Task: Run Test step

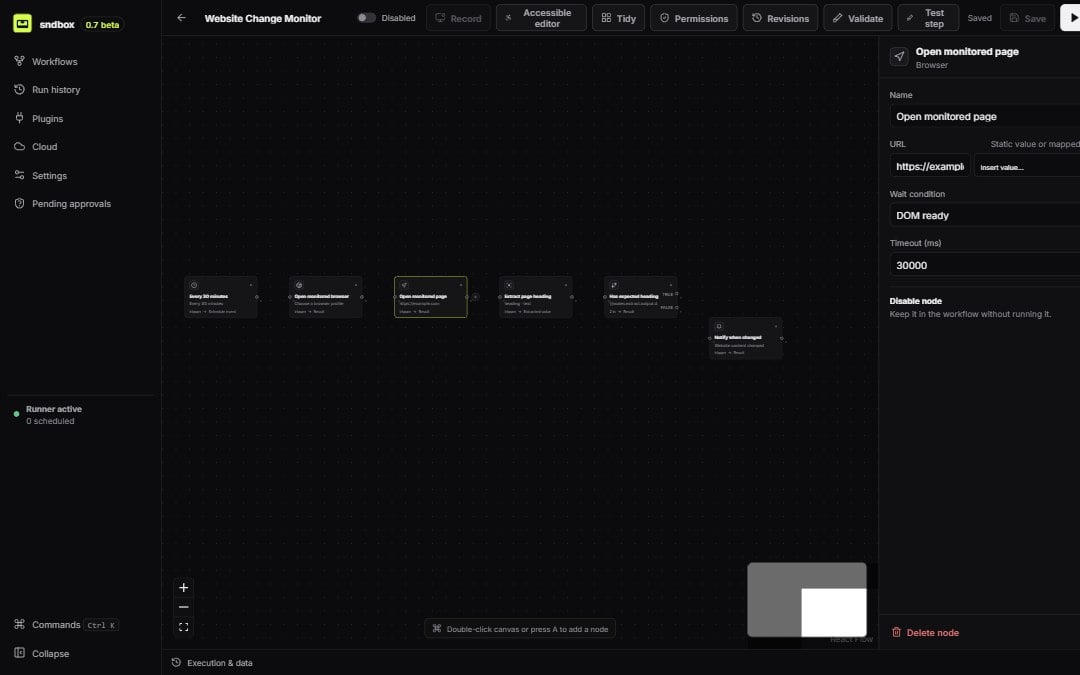Action: 928,18
